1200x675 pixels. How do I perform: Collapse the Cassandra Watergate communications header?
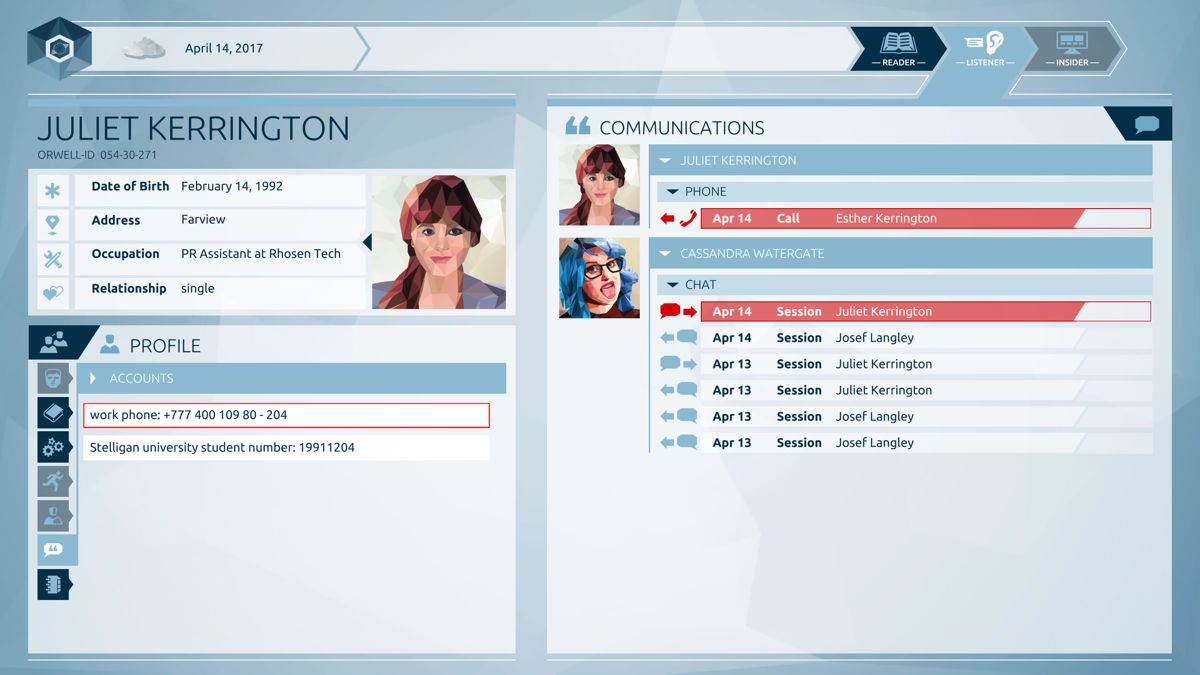[665, 254]
